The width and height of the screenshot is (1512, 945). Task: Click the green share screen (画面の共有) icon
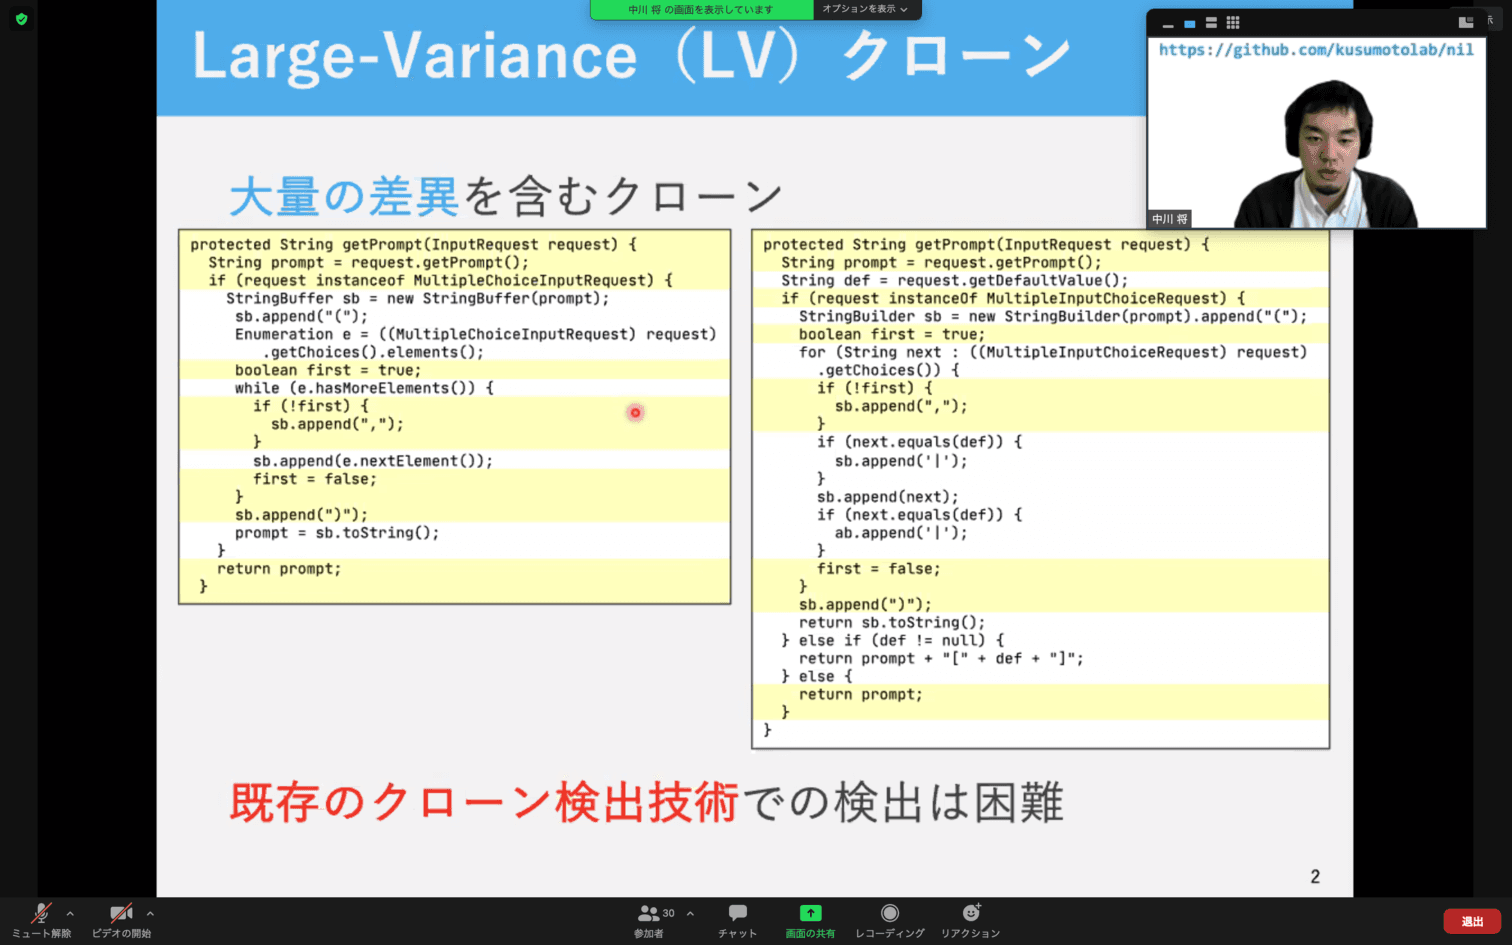coord(810,913)
